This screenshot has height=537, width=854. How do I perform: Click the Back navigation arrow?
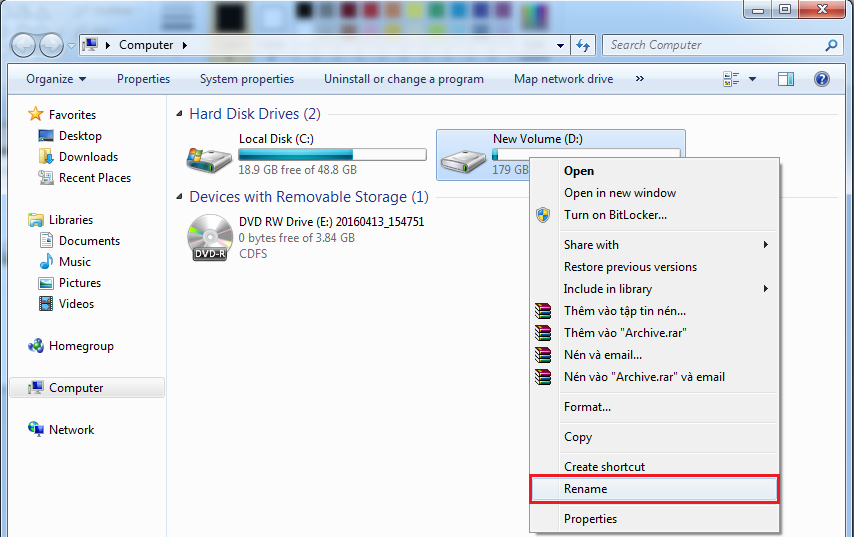23,45
